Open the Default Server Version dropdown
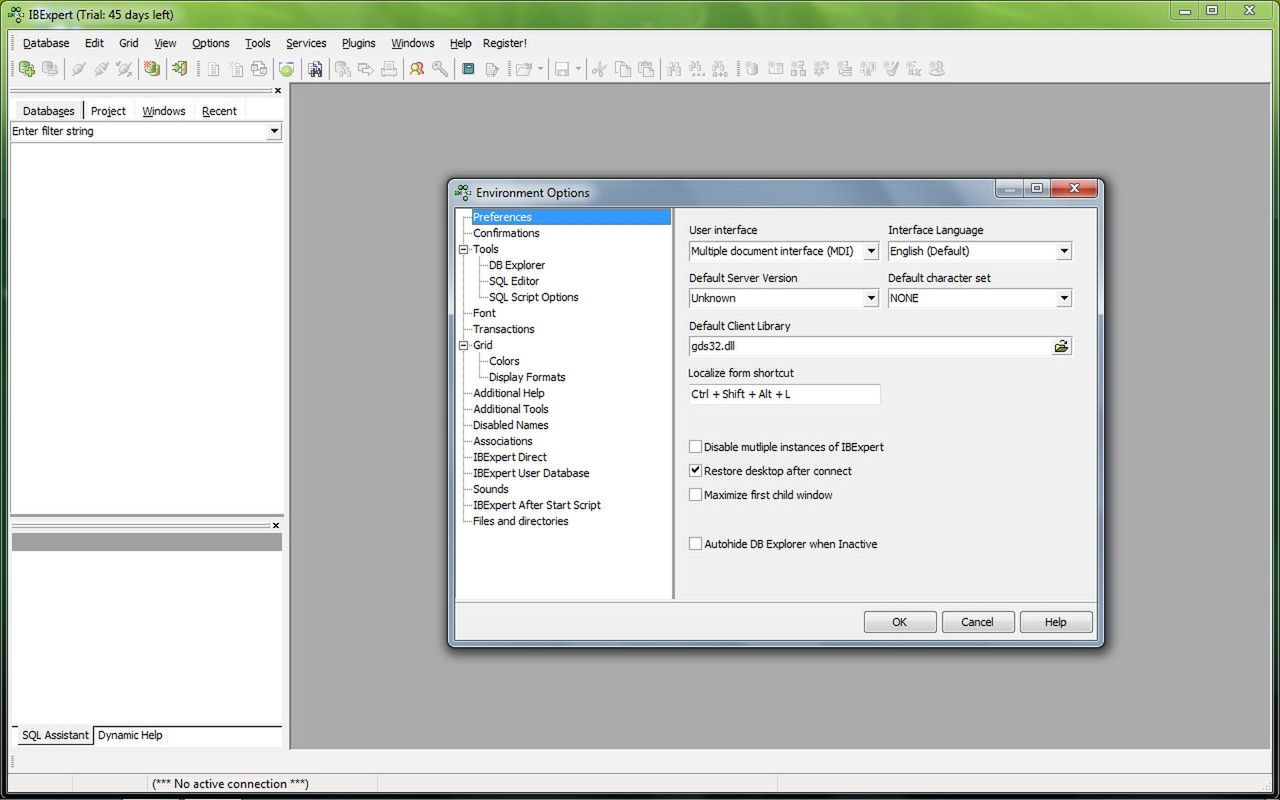Viewport: 1280px width, 800px height. (871, 298)
